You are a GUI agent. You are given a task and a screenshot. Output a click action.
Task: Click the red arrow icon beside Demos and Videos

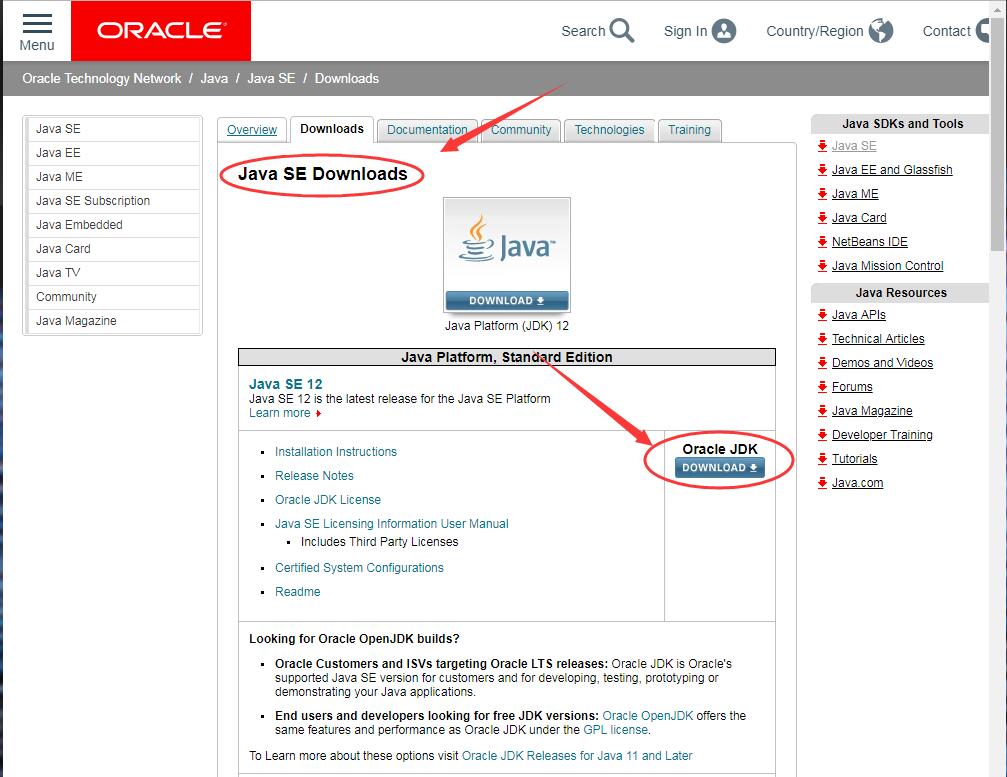(822, 363)
